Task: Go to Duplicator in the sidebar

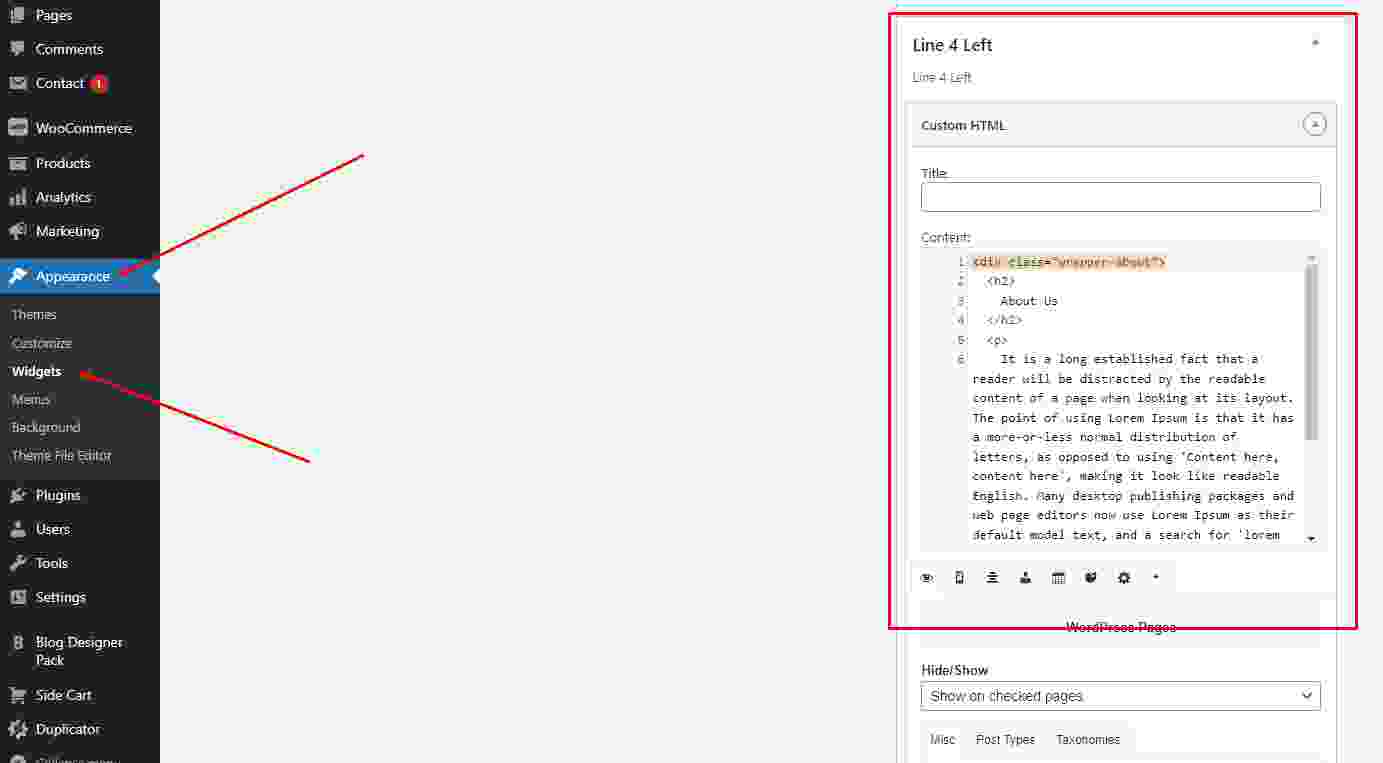Action: pyautogui.click(x=67, y=729)
